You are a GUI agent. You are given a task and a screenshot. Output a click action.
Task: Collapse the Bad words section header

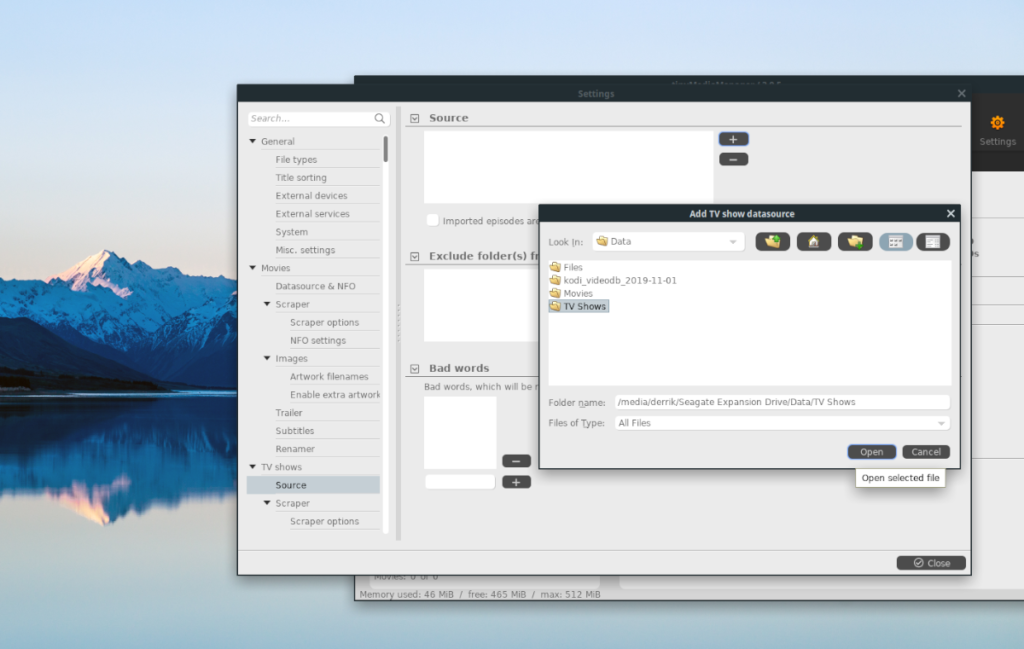click(x=413, y=367)
